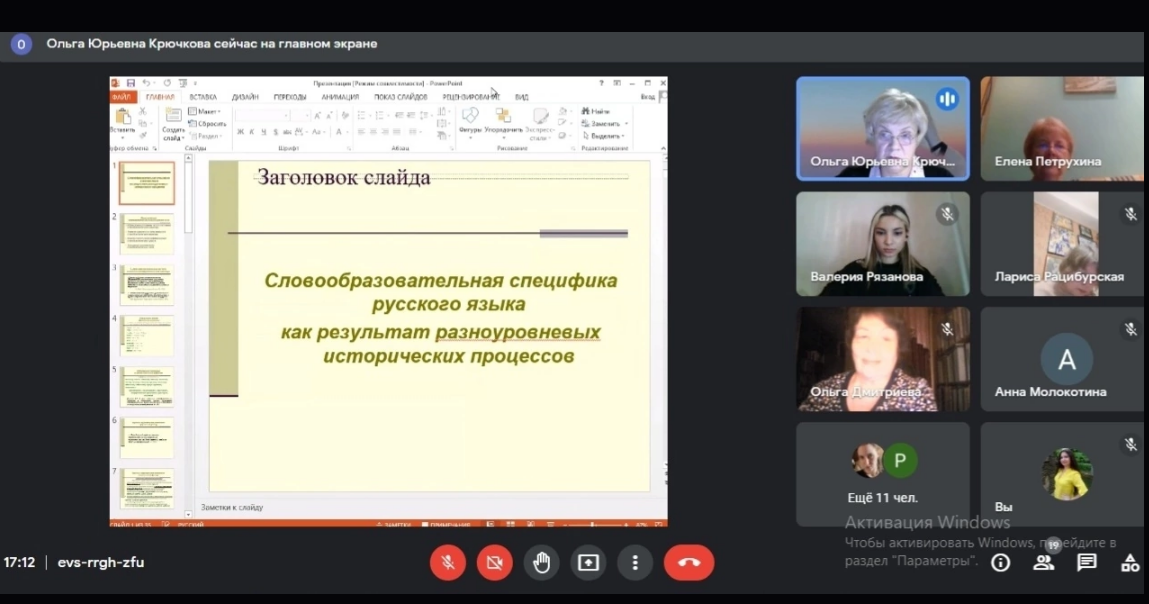Viewport: 1149px width, 604px height.
Task: Switch to the АНИМАЦИЯ ribbon tab
Action: tap(340, 97)
